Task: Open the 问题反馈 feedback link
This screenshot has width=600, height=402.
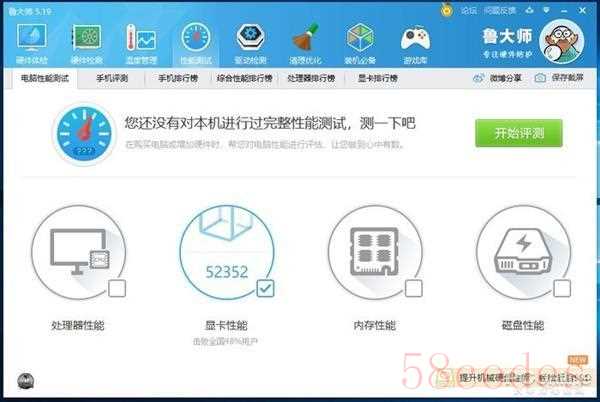Action: [500, 10]
